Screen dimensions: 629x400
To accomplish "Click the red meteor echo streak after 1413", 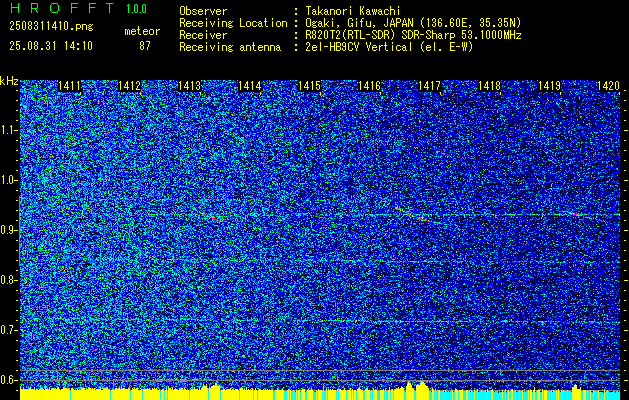I will tap(210, 217).
